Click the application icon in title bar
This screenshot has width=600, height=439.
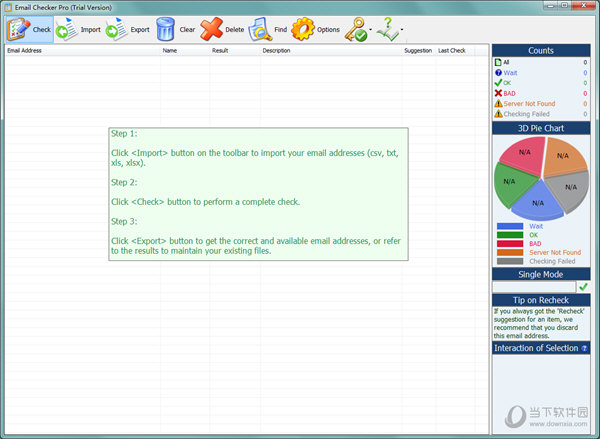point(8,7)
